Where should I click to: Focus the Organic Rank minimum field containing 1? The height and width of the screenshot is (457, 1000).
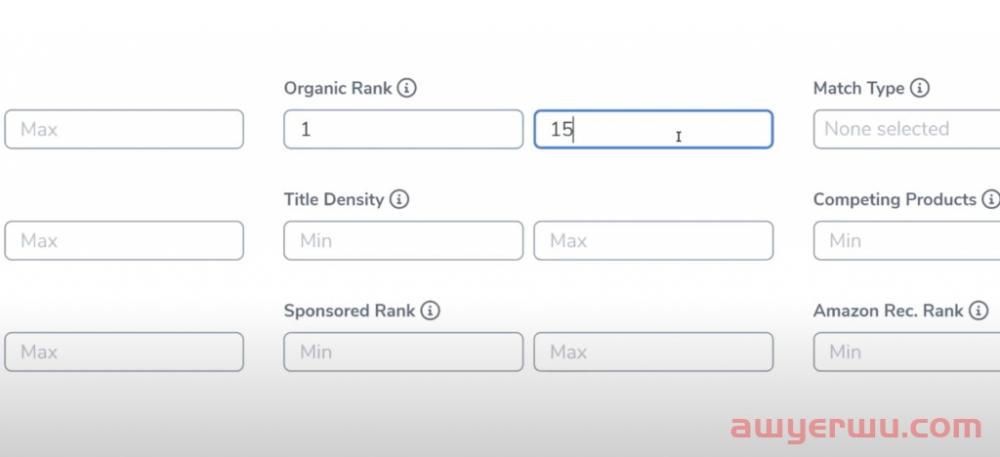(x=403, y=129)
